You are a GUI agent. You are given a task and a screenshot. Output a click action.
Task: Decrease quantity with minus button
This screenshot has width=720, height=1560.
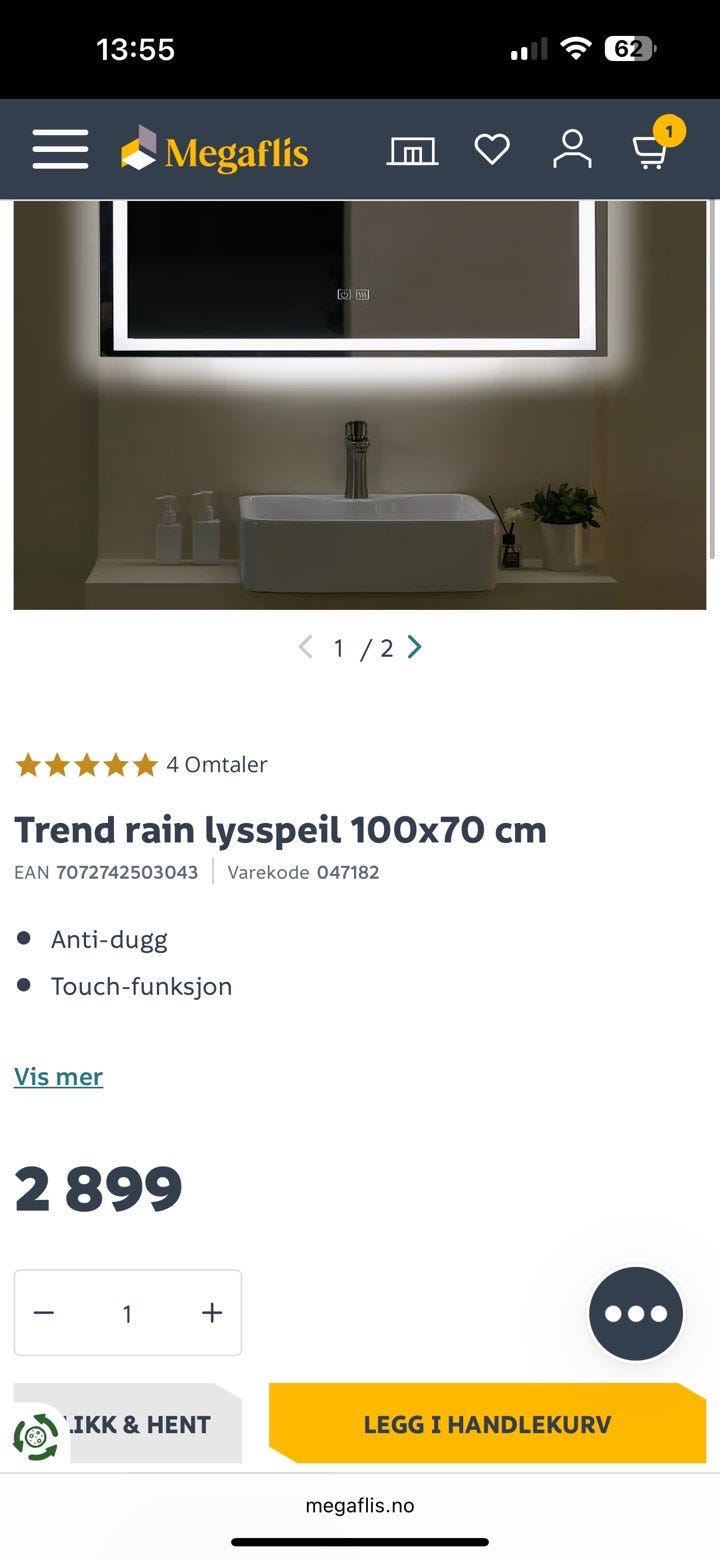(x=43, y=1313)
